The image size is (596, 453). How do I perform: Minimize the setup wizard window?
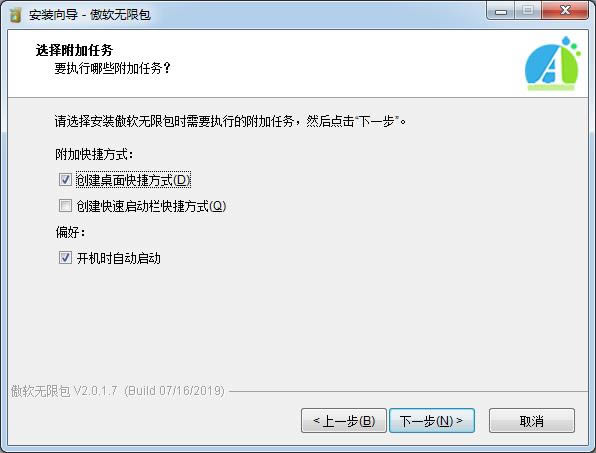point(501,11)
